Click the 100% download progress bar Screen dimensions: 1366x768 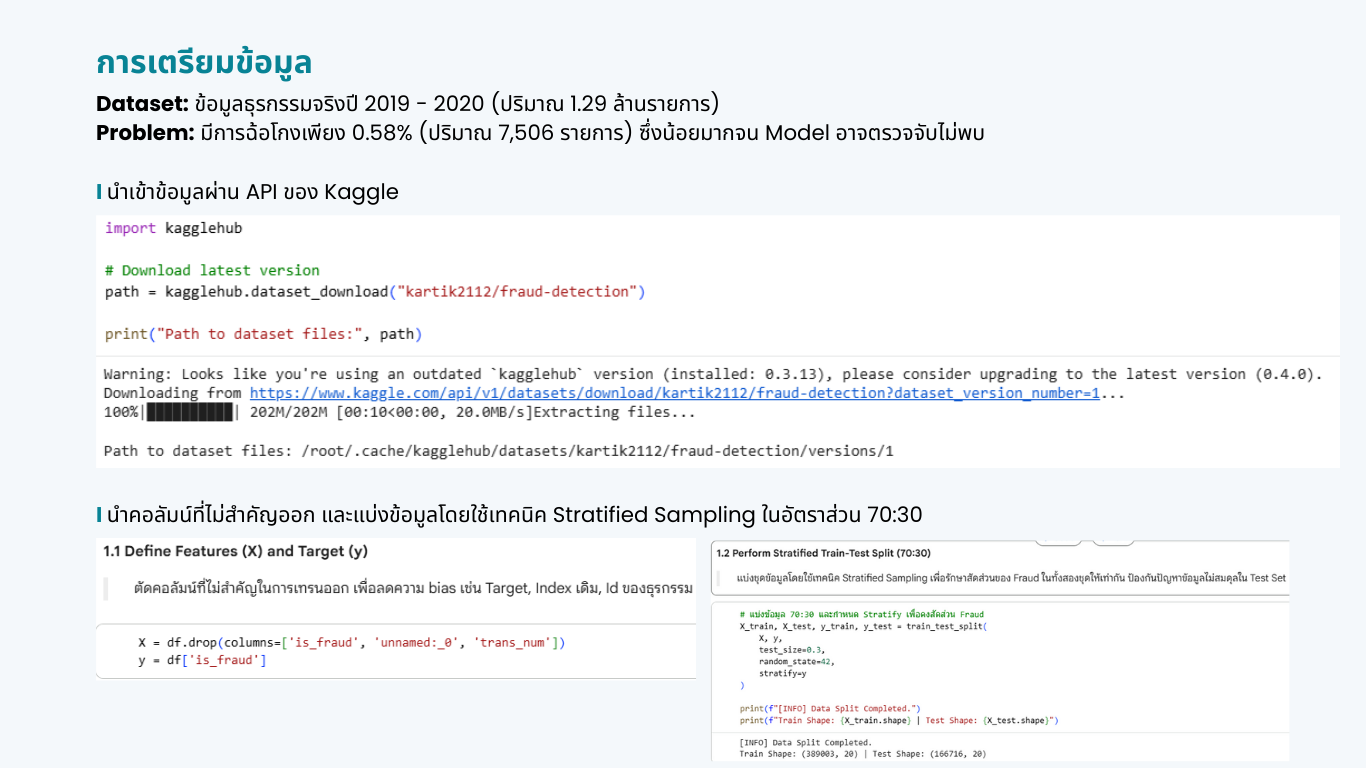(x=189, y=412)
